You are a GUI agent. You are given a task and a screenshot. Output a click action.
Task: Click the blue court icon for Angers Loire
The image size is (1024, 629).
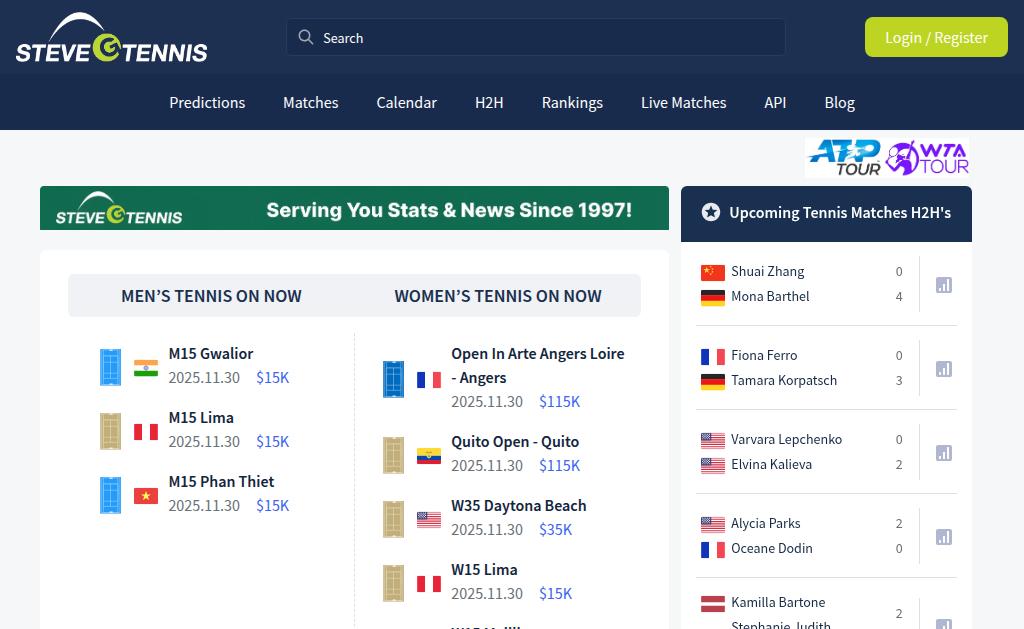[393, 379]
